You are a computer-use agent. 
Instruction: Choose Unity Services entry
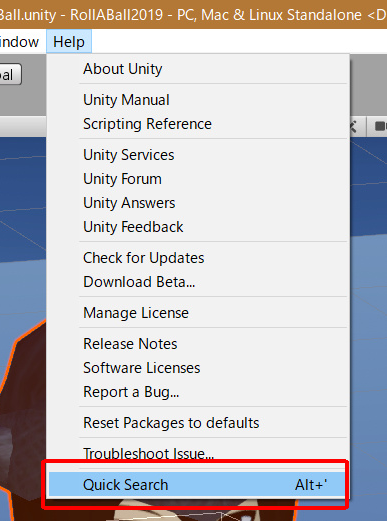click(198, 155)
